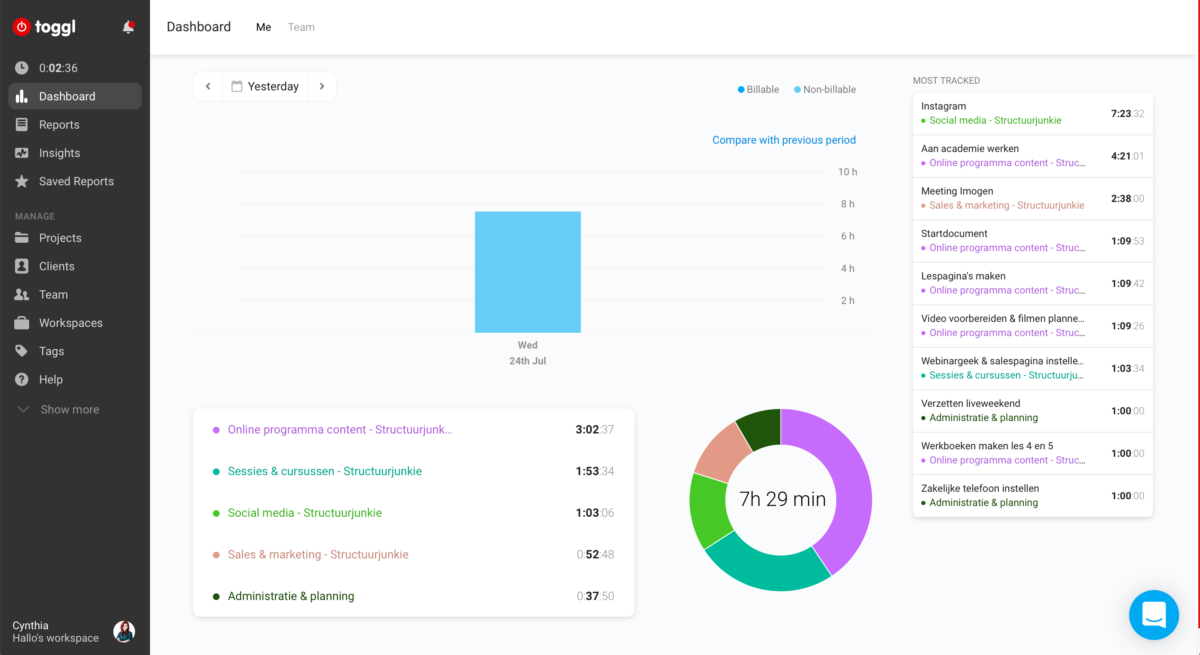Viewport: 1200px width, 655px height.
Task: Open the Tags section
Action: tap(51, 351)
